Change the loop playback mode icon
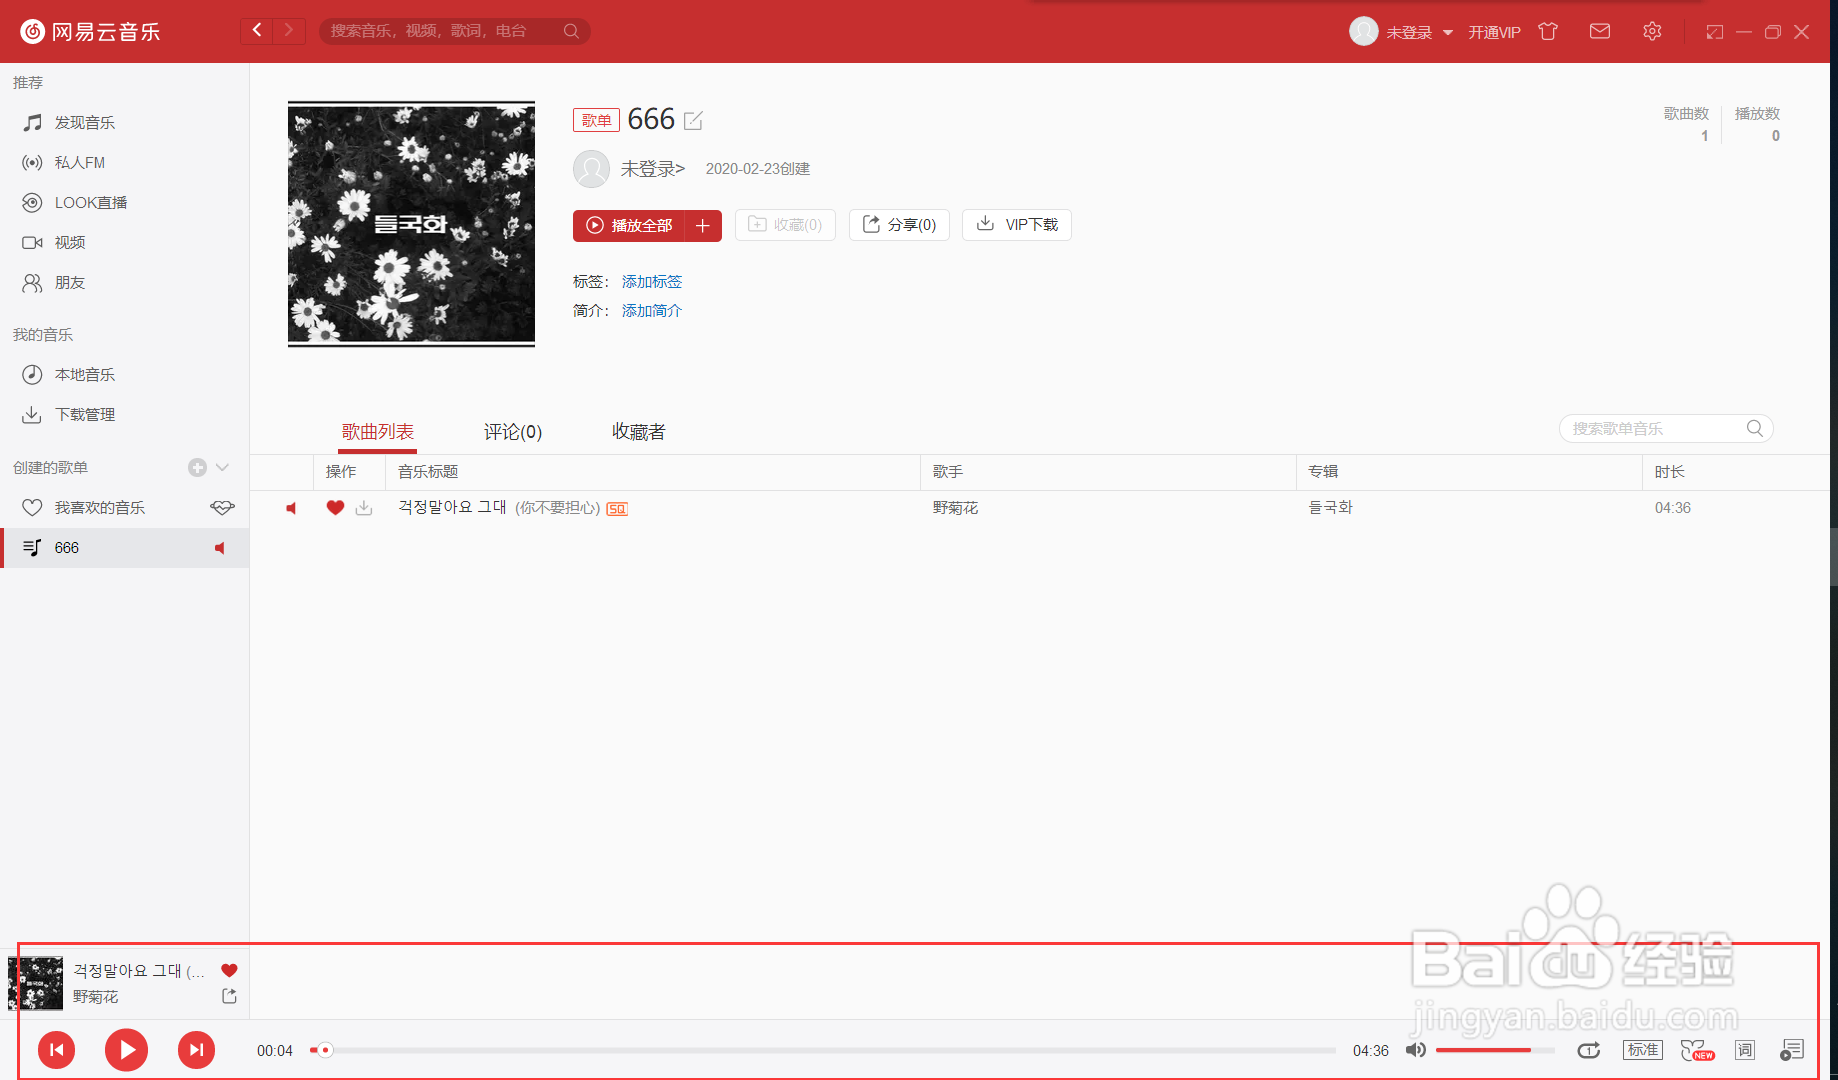This screenshot has height=1080, width=1838. coord(1588,1050)
